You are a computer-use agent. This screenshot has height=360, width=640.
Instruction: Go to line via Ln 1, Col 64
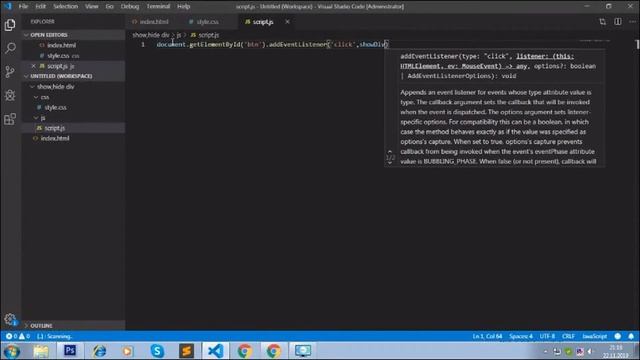click(x=487, y=336)
